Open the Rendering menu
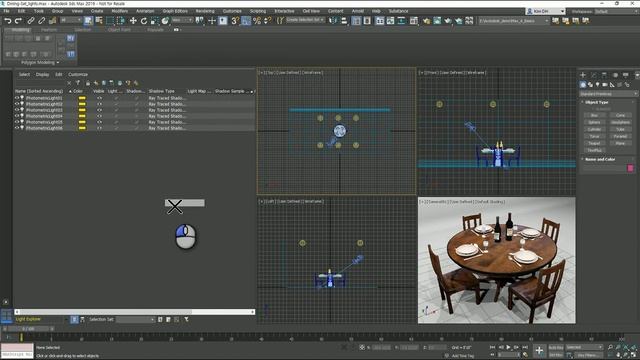This screenshot has height=360, width=640. [x=205, y=11]
